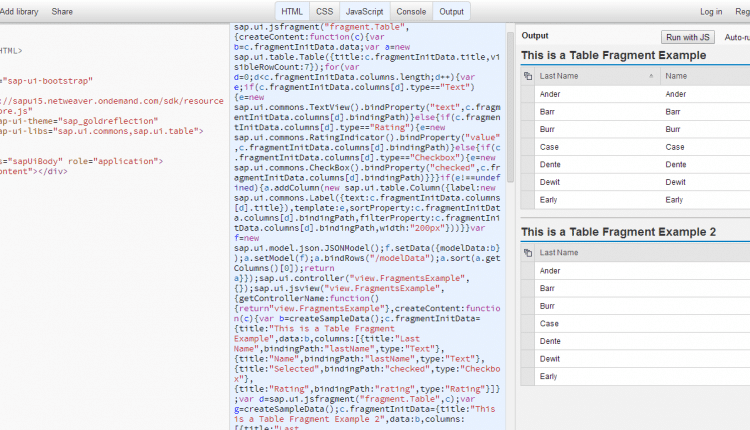Click Barr in Name column of first table

coord(673,112)
